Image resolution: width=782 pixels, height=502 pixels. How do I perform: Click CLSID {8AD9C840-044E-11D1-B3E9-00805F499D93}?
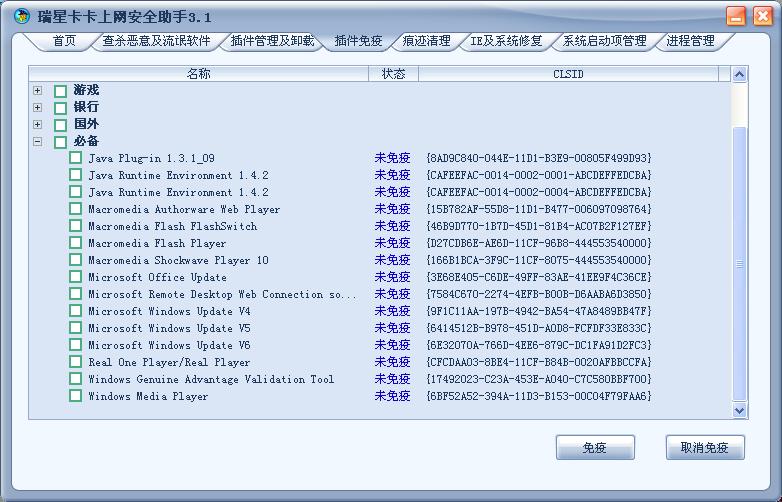[x=539, y=158]
